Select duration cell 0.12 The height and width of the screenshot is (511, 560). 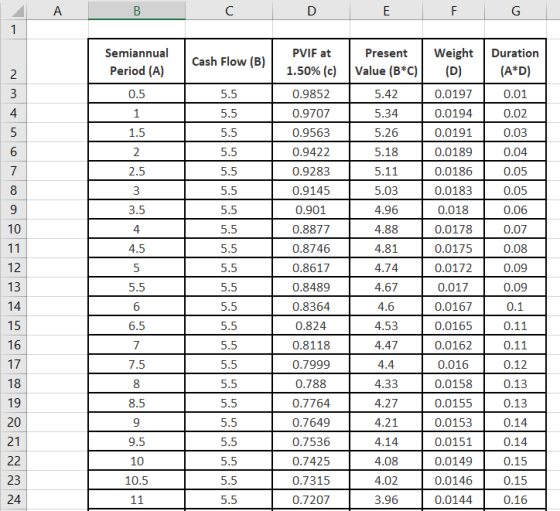coord(515,364)
